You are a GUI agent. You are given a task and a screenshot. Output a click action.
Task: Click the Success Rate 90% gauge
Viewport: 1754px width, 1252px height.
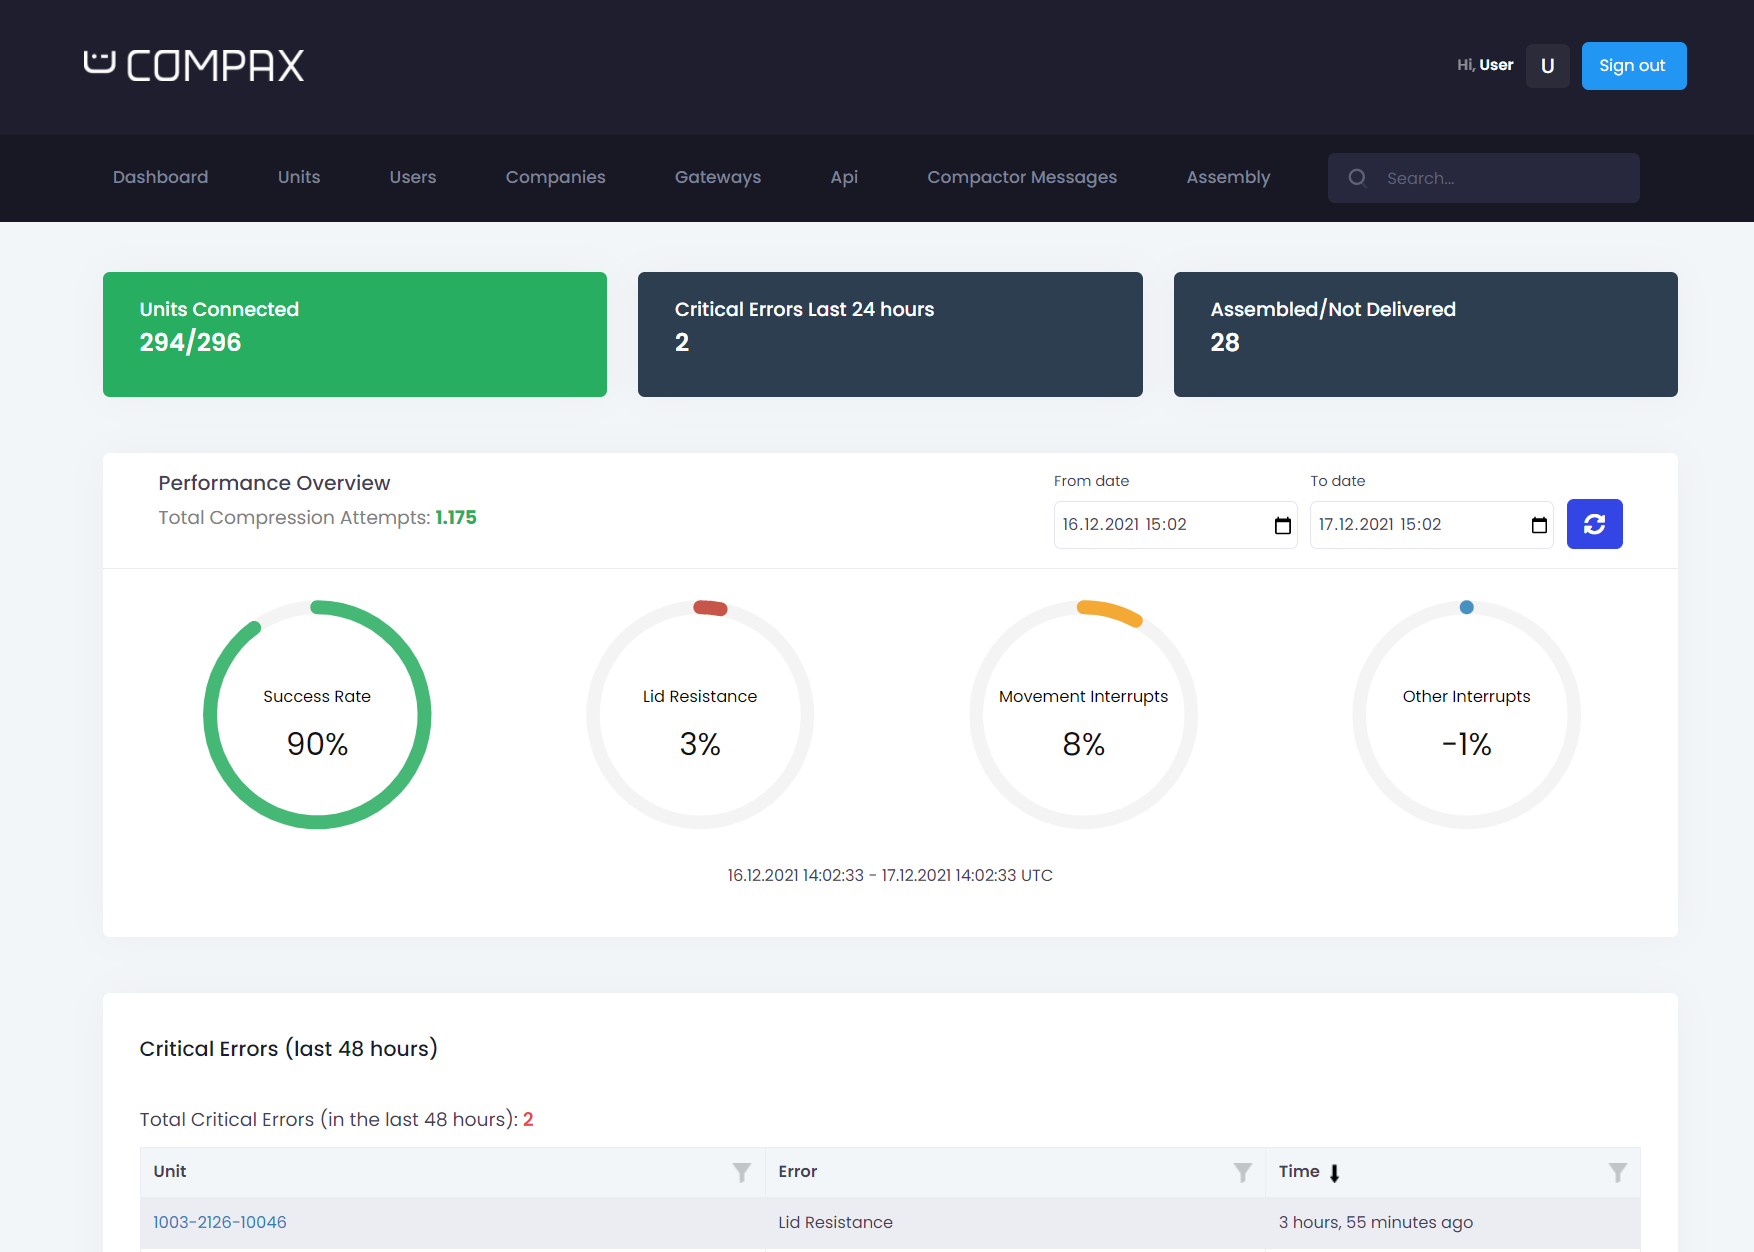point(317,715)
